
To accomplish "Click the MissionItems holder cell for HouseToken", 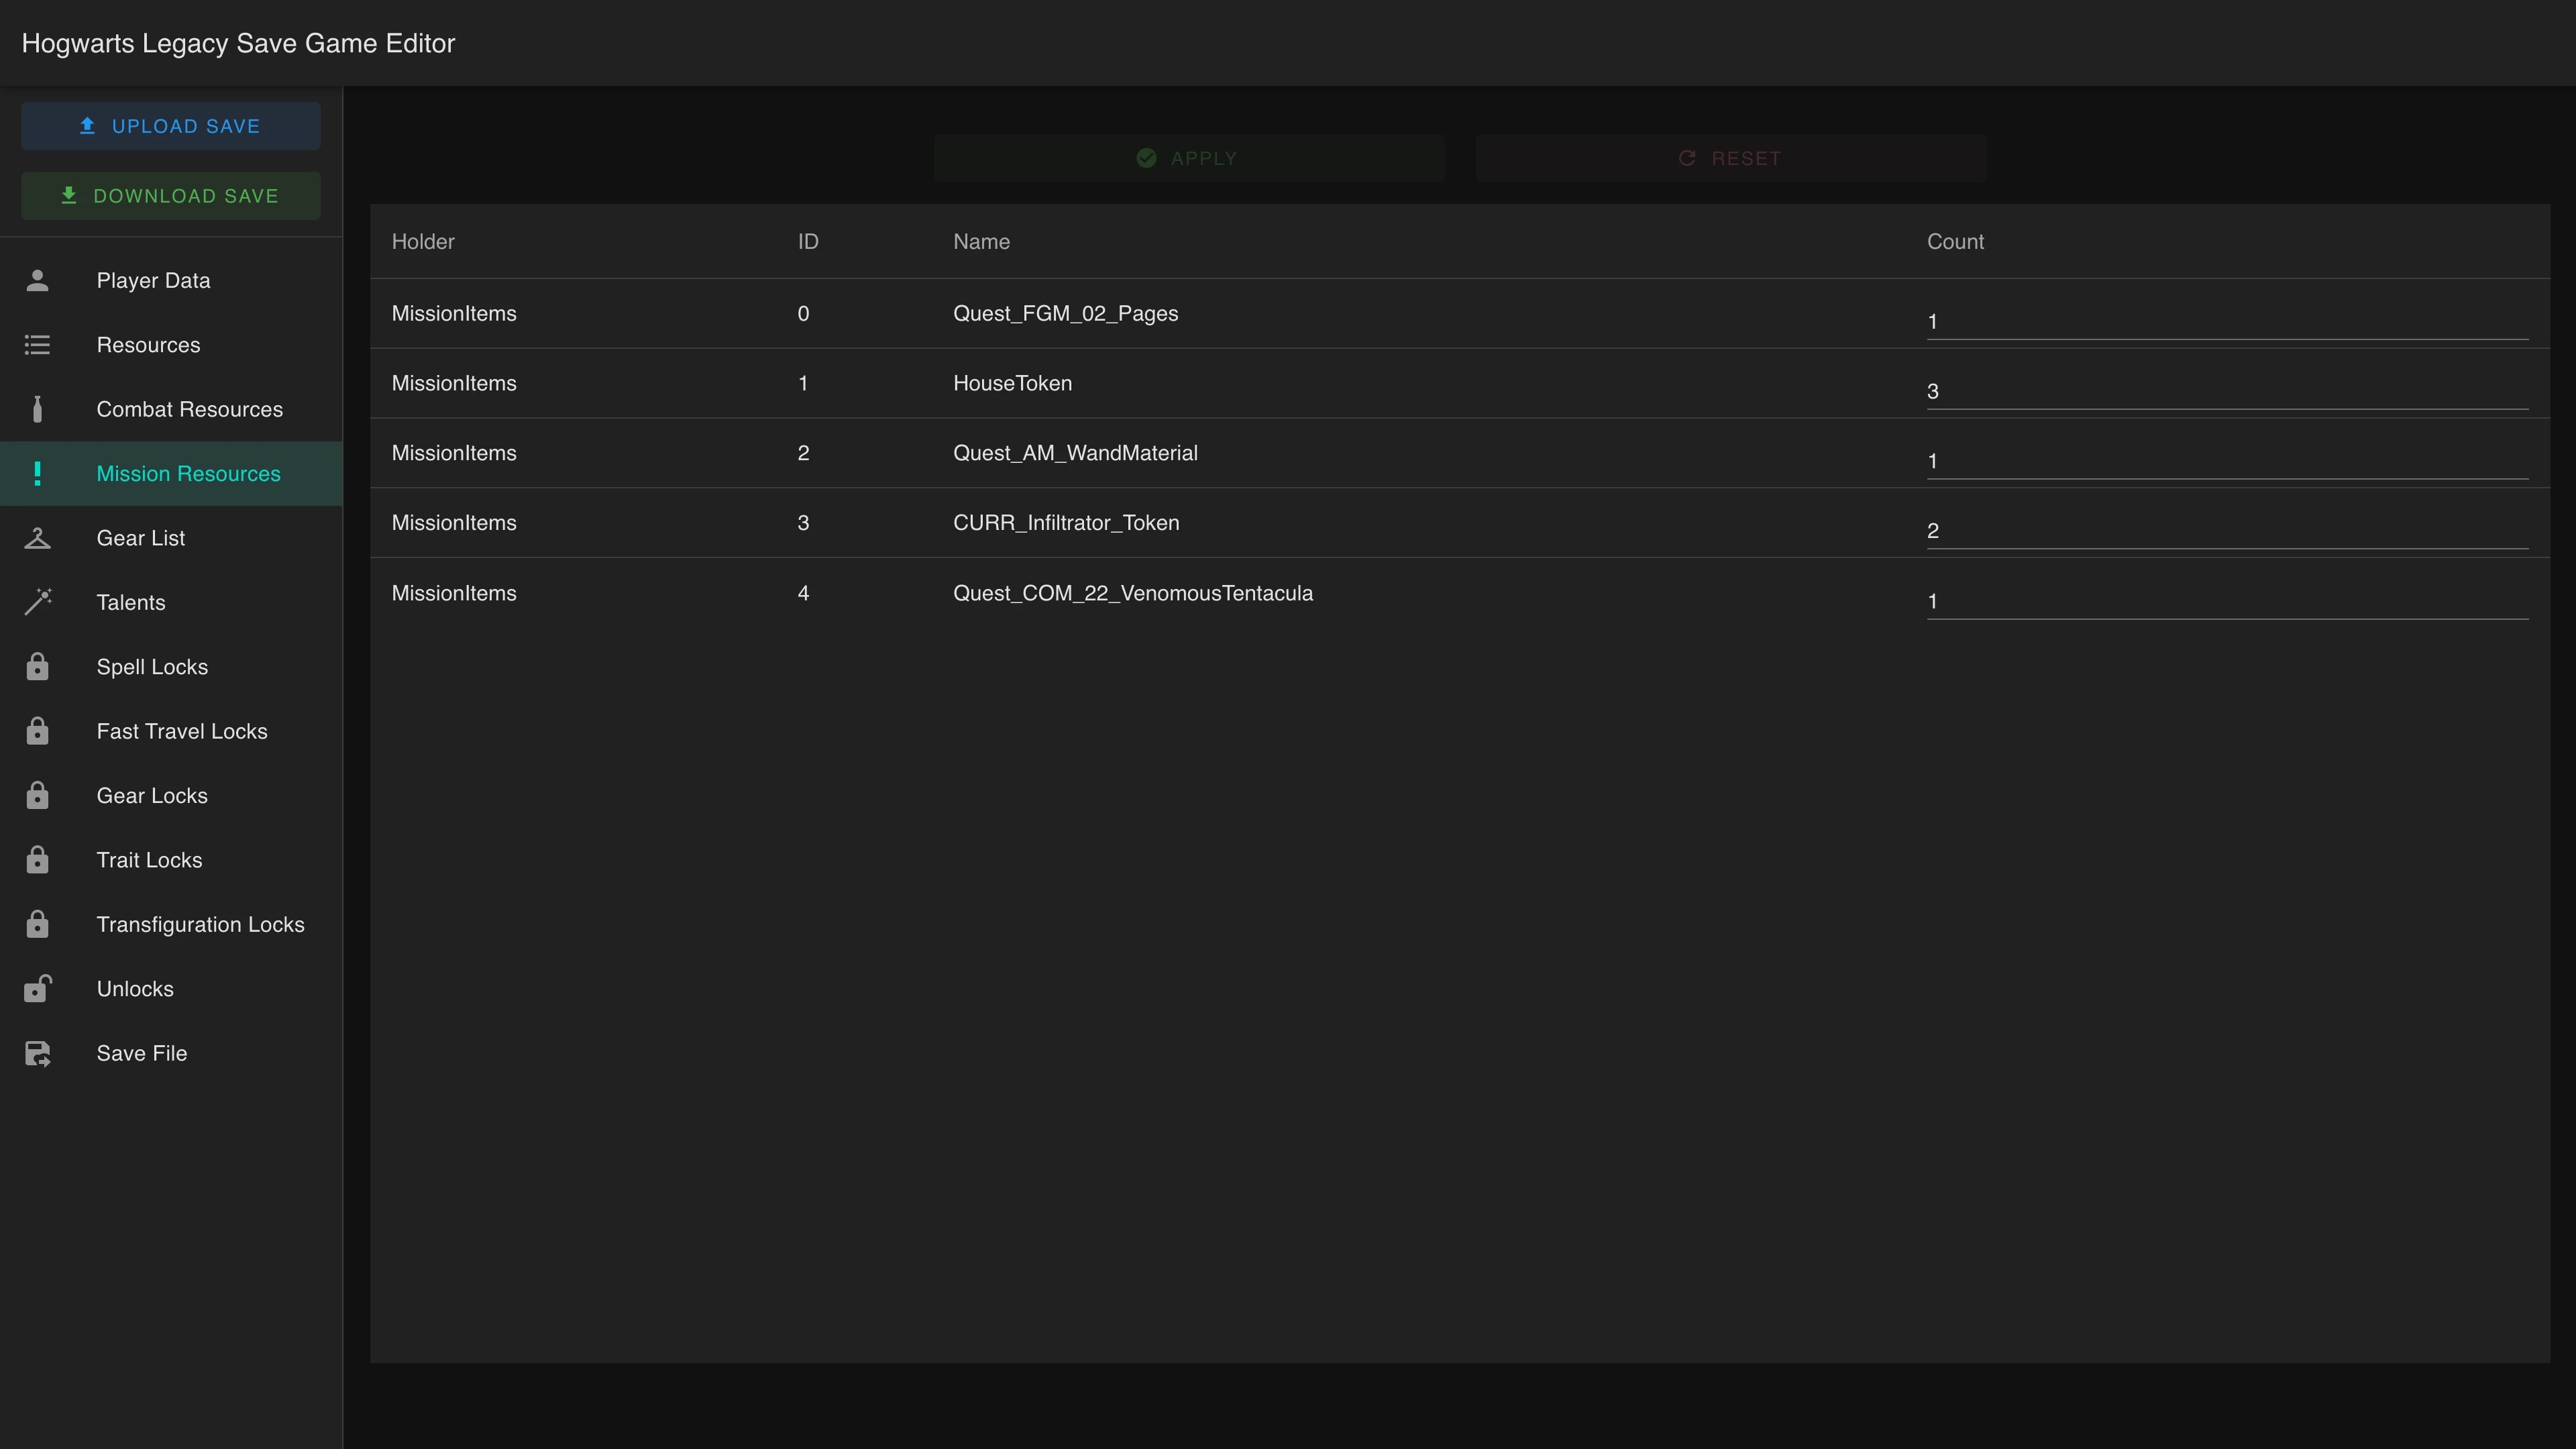I will click(x=454, y=384).
